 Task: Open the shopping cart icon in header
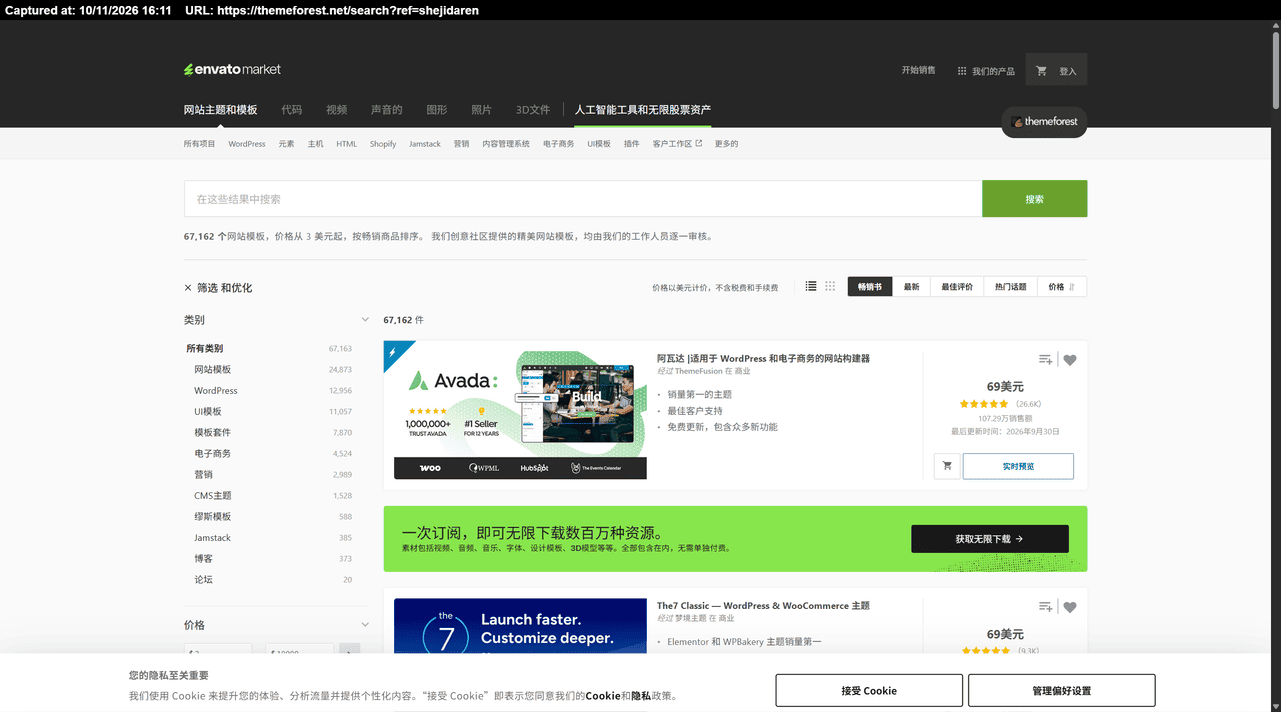click(x=1041, y=71)
